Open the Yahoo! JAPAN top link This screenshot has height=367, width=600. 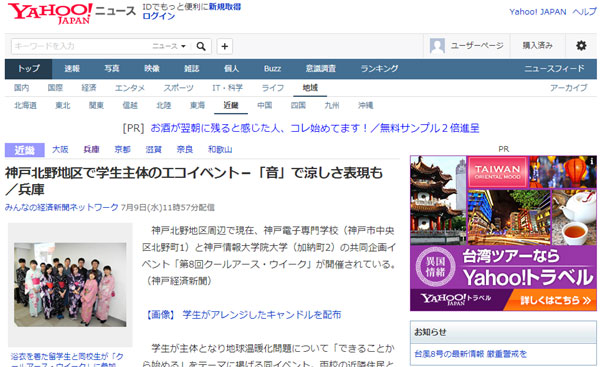tap(538, 12)
